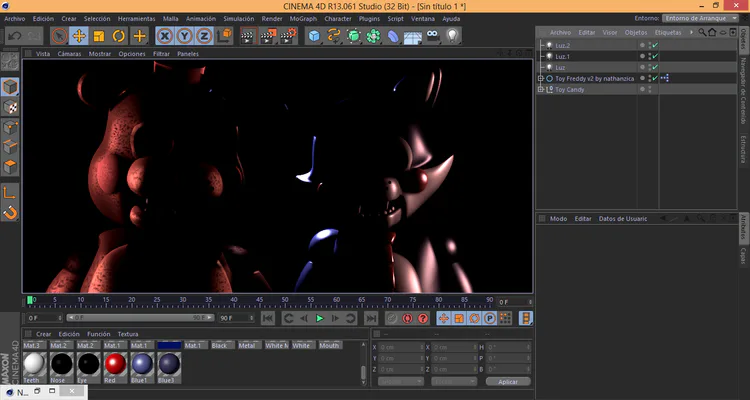Select the Luz.1 light object
This screenshot has width=750, height=400.
[562, 56]
